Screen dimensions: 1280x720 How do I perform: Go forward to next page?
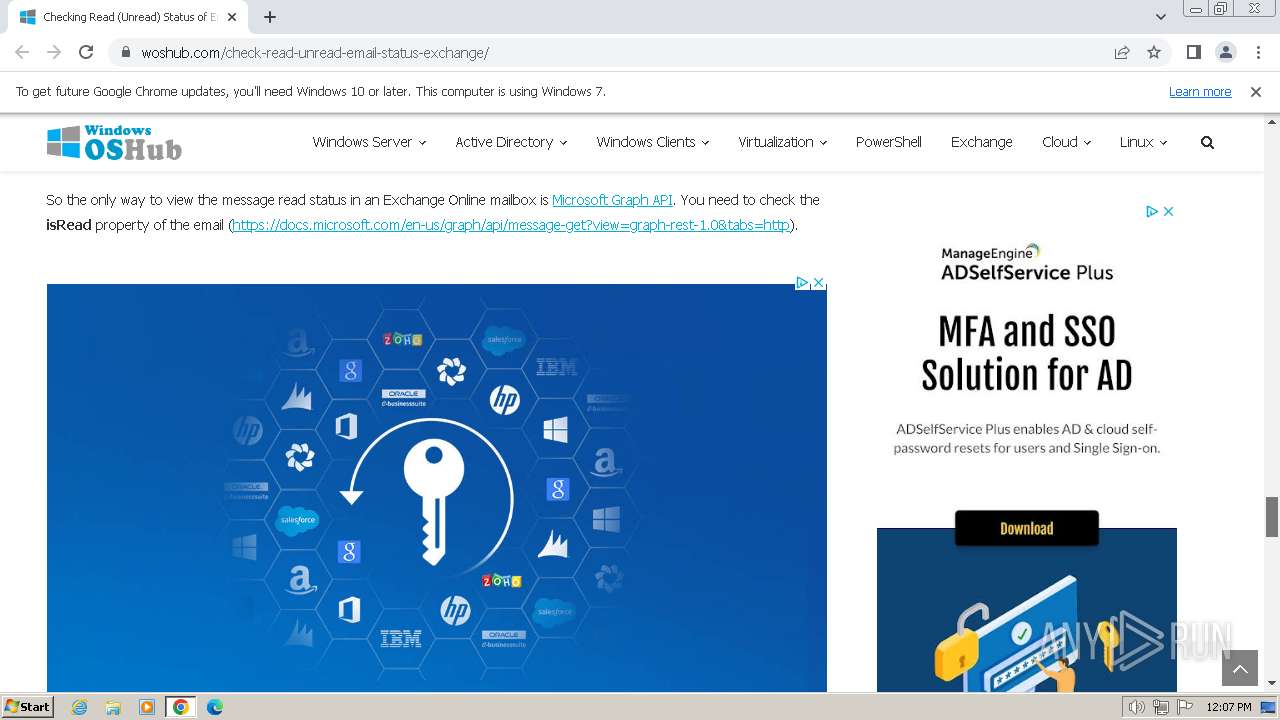click(54, 53)
